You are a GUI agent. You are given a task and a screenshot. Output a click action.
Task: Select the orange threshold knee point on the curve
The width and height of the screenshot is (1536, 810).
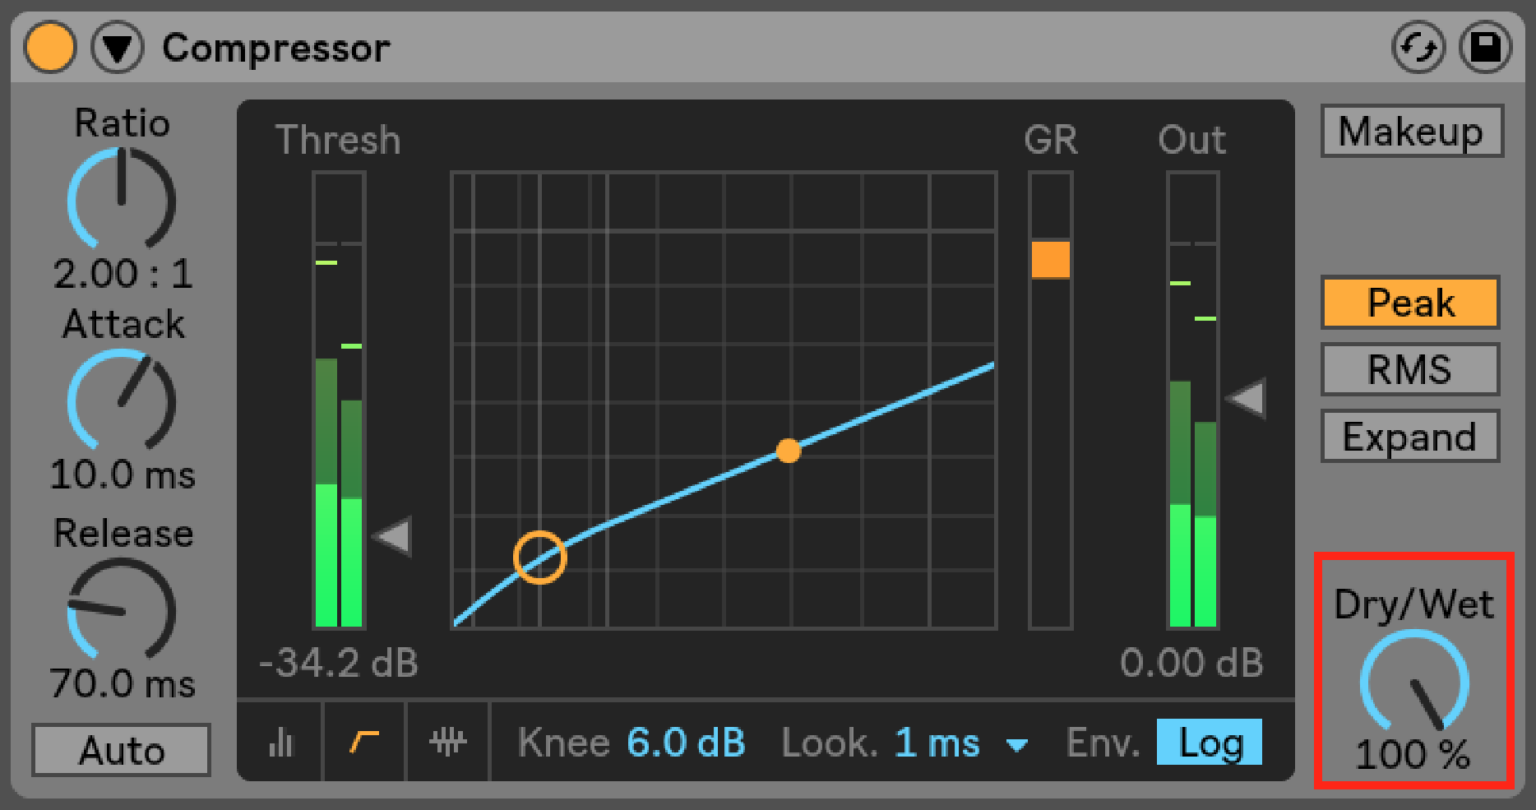[541, 556]
